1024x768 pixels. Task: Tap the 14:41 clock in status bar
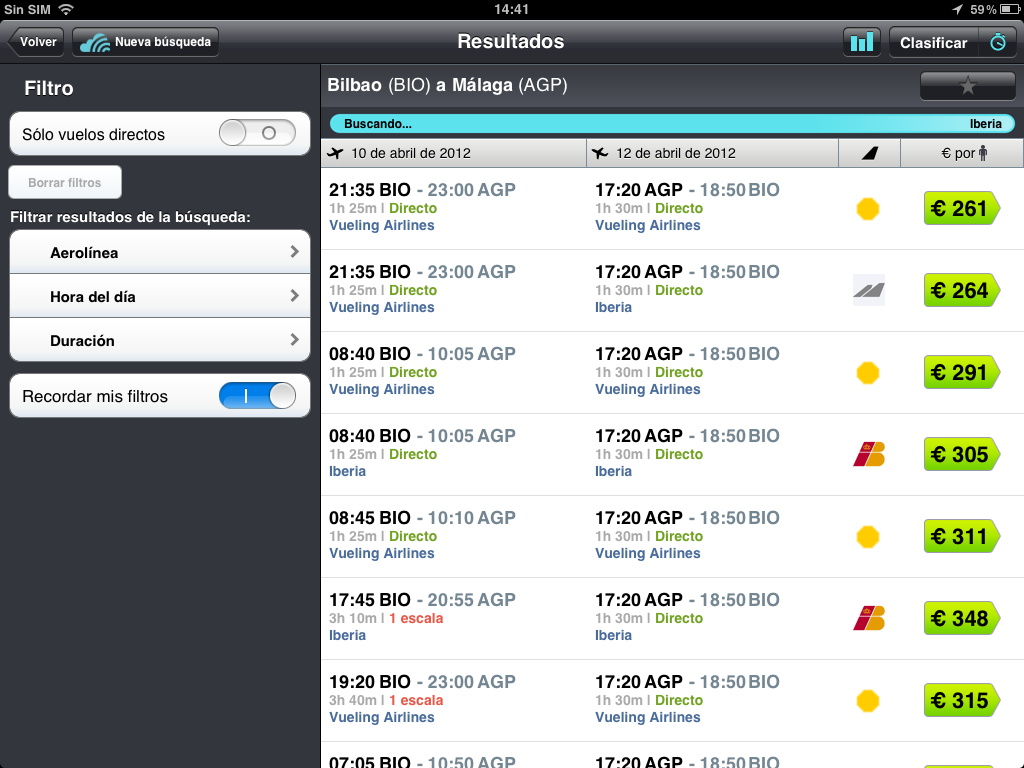(x=511, y=9)
